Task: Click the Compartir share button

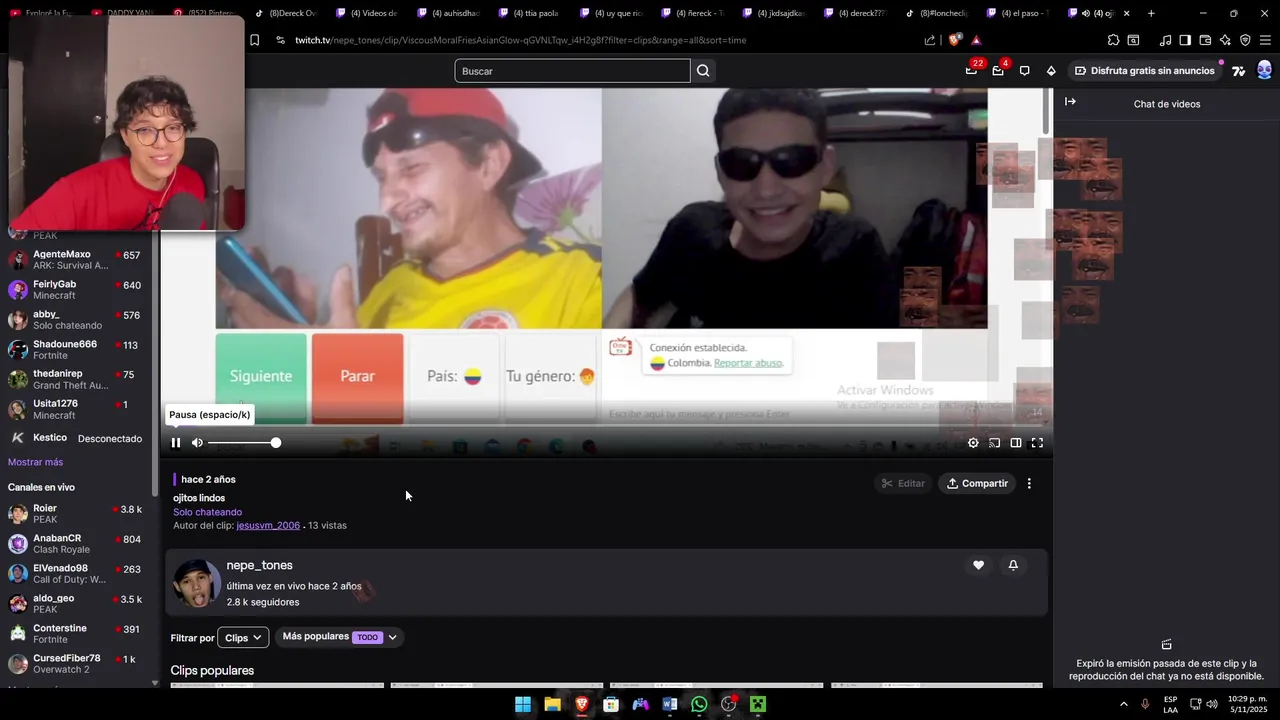Action: point(977,483)
